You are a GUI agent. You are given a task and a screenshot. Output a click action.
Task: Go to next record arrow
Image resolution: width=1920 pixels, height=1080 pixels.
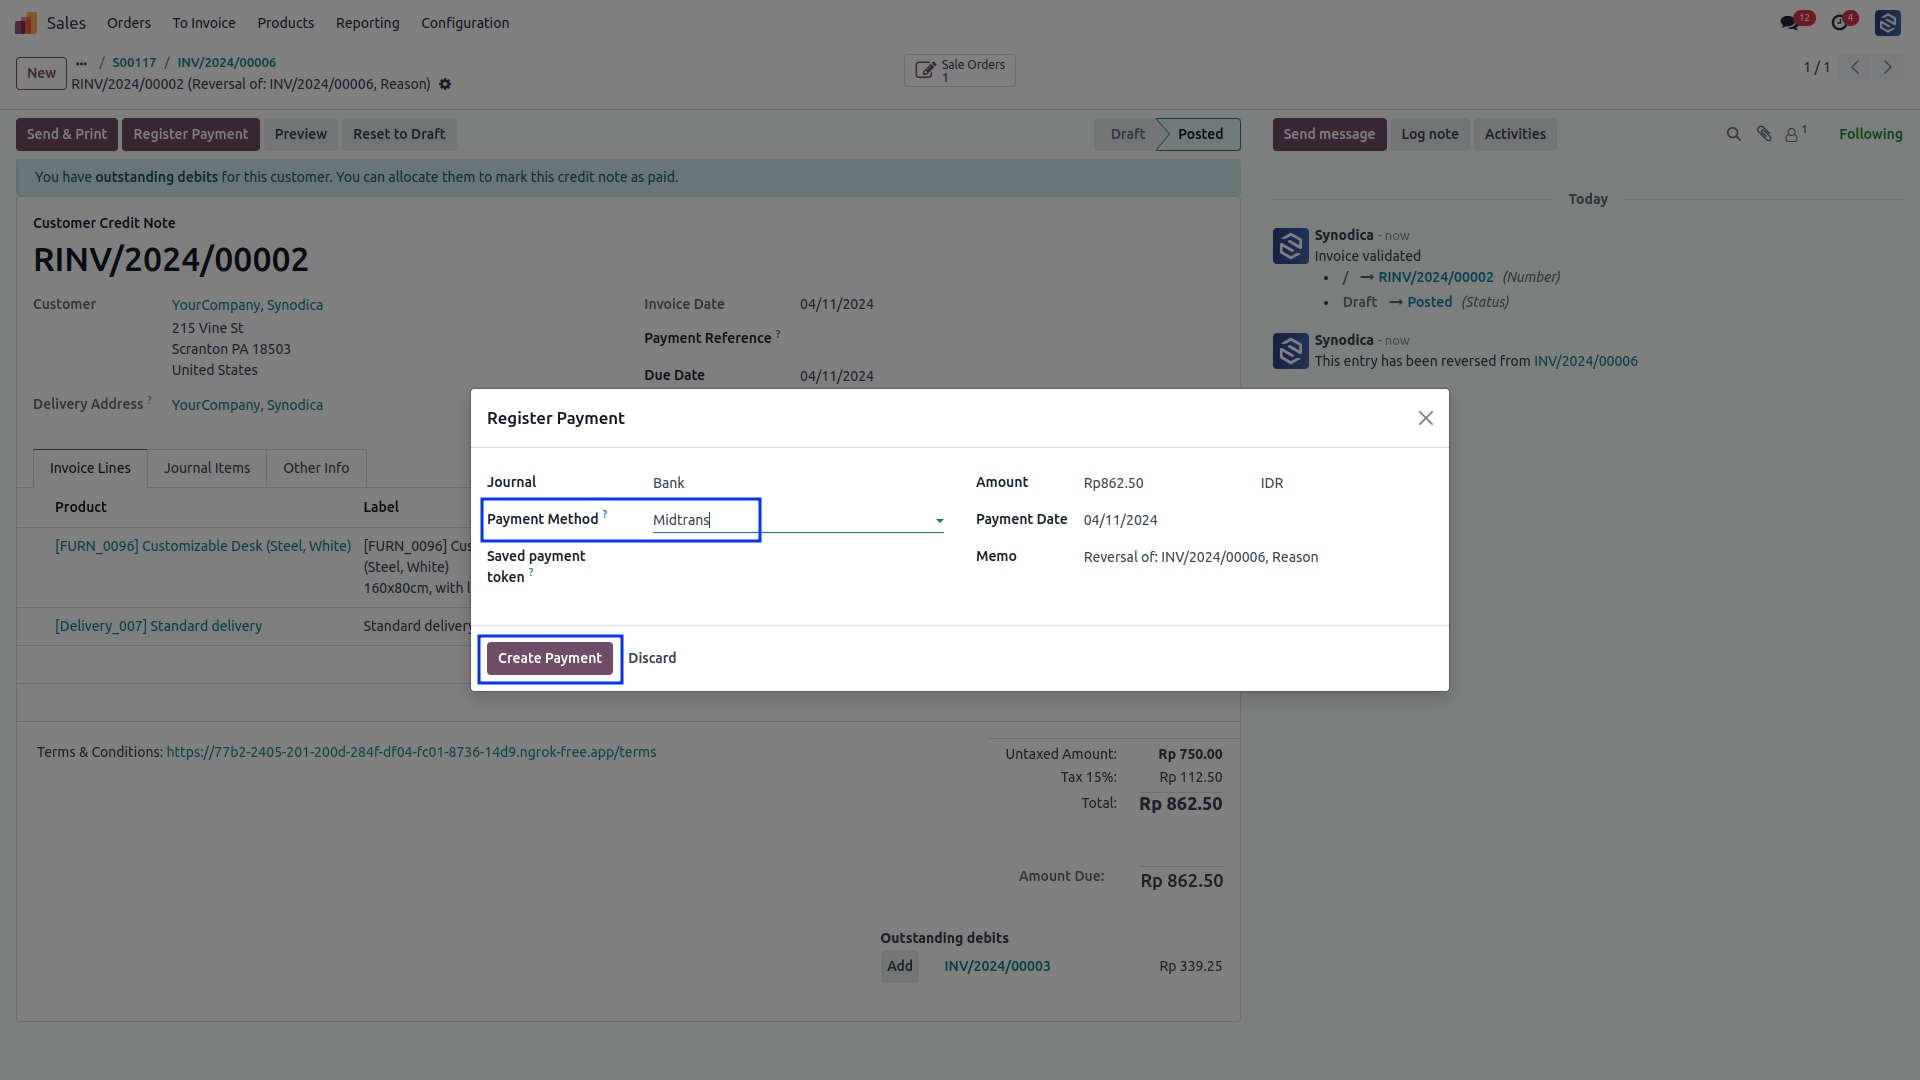1888,67
